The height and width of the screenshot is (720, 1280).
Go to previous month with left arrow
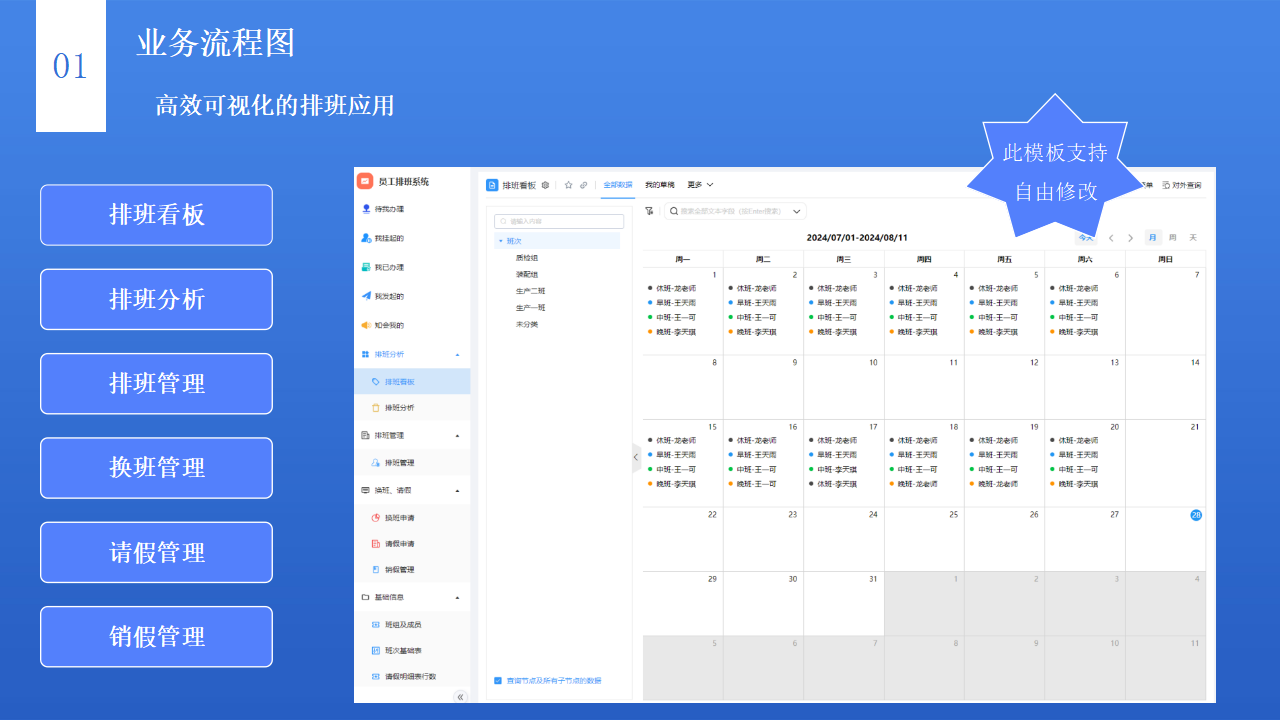1111,238
